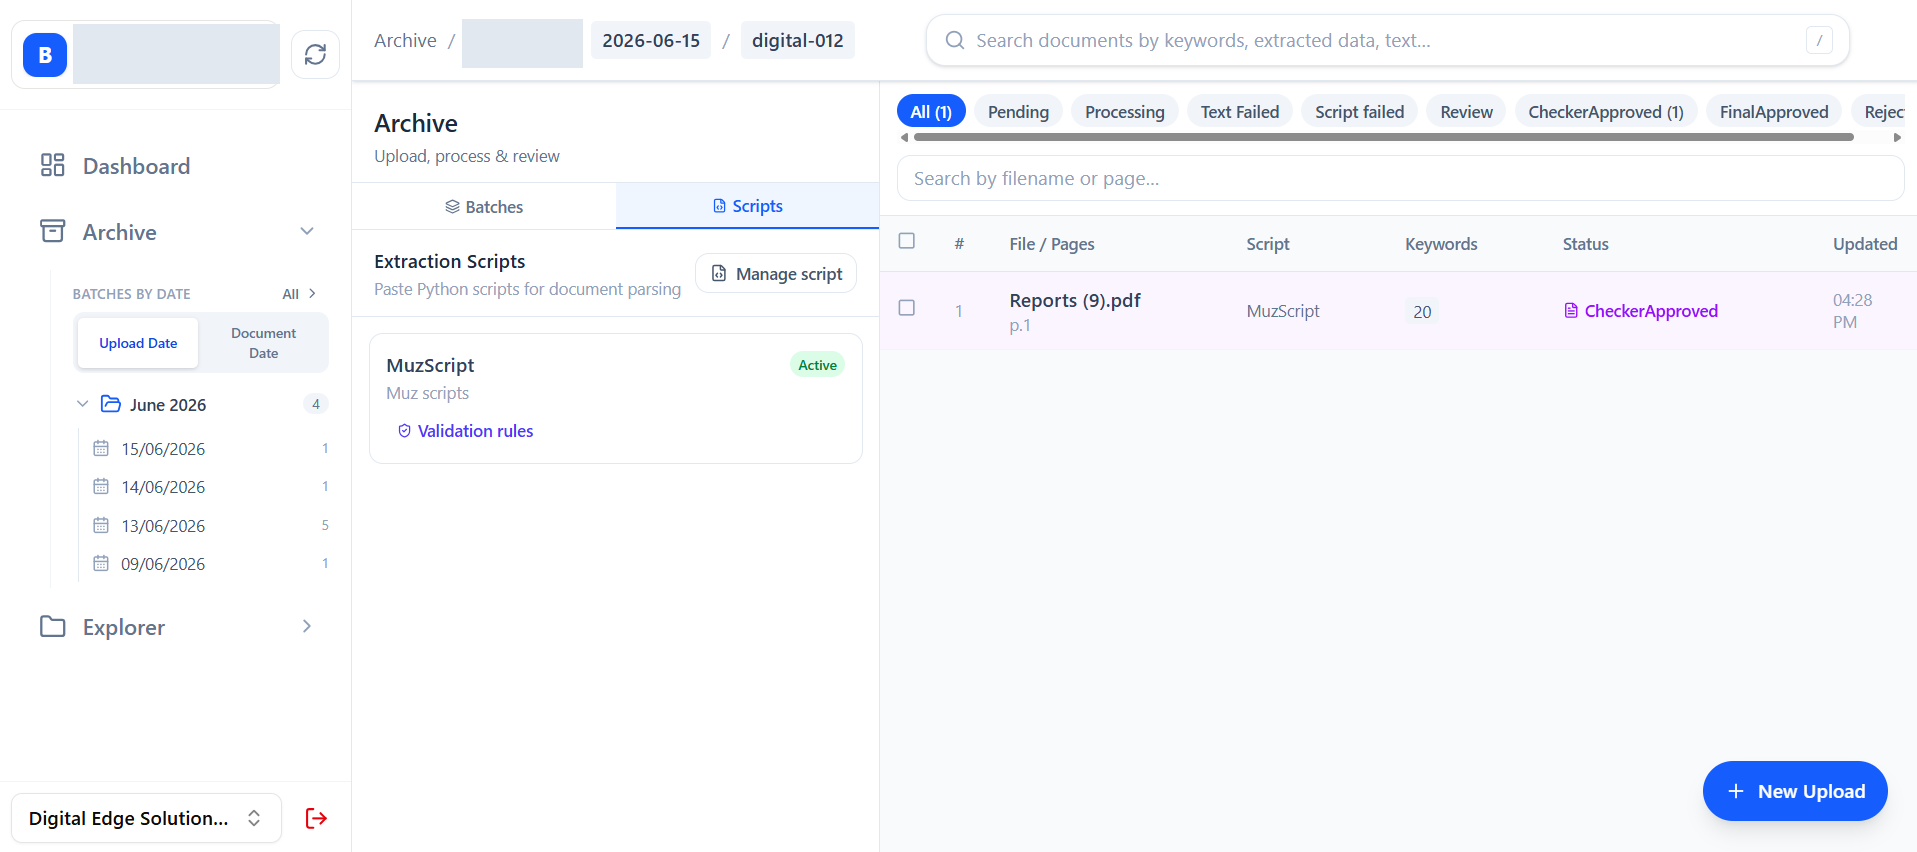Image resolution: width=1917 pixels, height=852 pixels.
Task: Click the keywords count 20
Action: 1422,312
